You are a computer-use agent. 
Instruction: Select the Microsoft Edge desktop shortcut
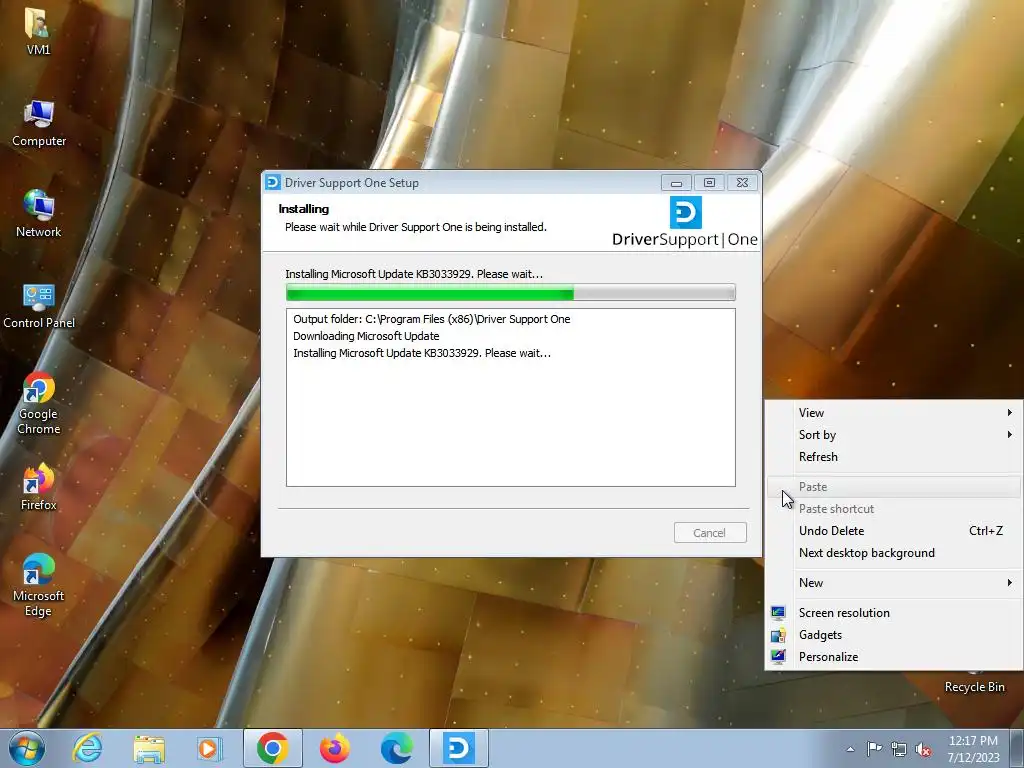tap(39, 585)
